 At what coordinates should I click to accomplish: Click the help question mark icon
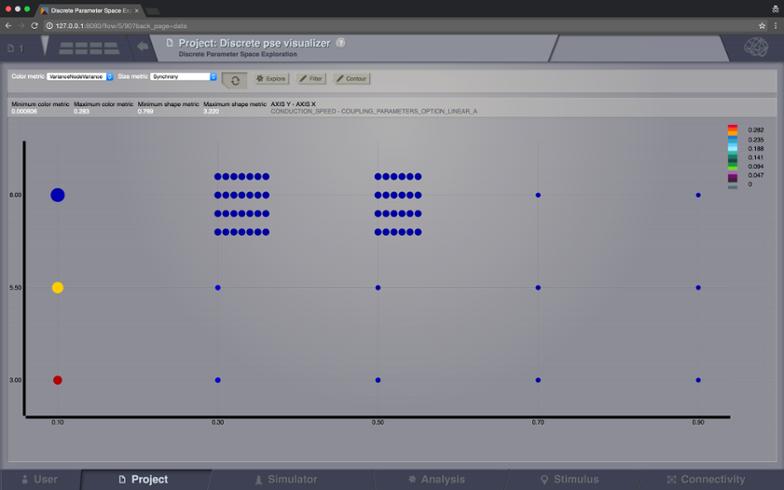[x=341, y=43]
